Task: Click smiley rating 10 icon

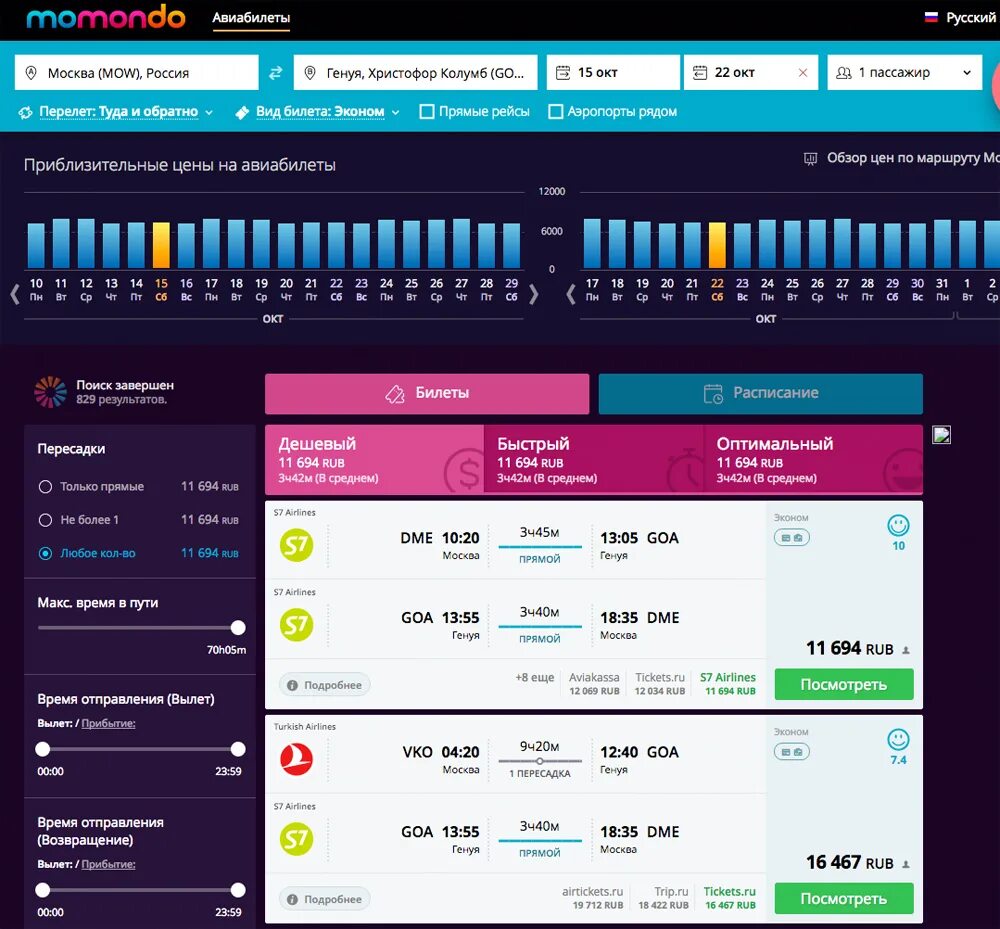Action: 898,525
